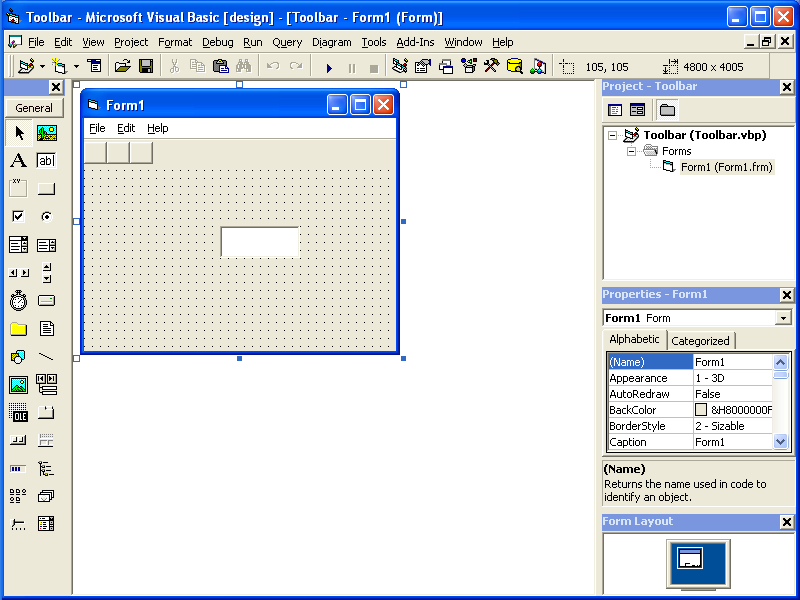Click the Paste toolbar icon
This screenshot has height=600, width=800.
tap(220, 66)
